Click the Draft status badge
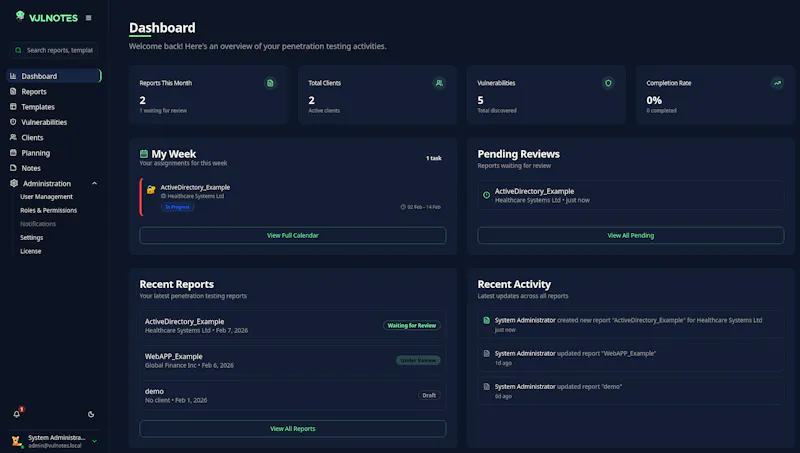800x453 pixels. pos(429,395)
